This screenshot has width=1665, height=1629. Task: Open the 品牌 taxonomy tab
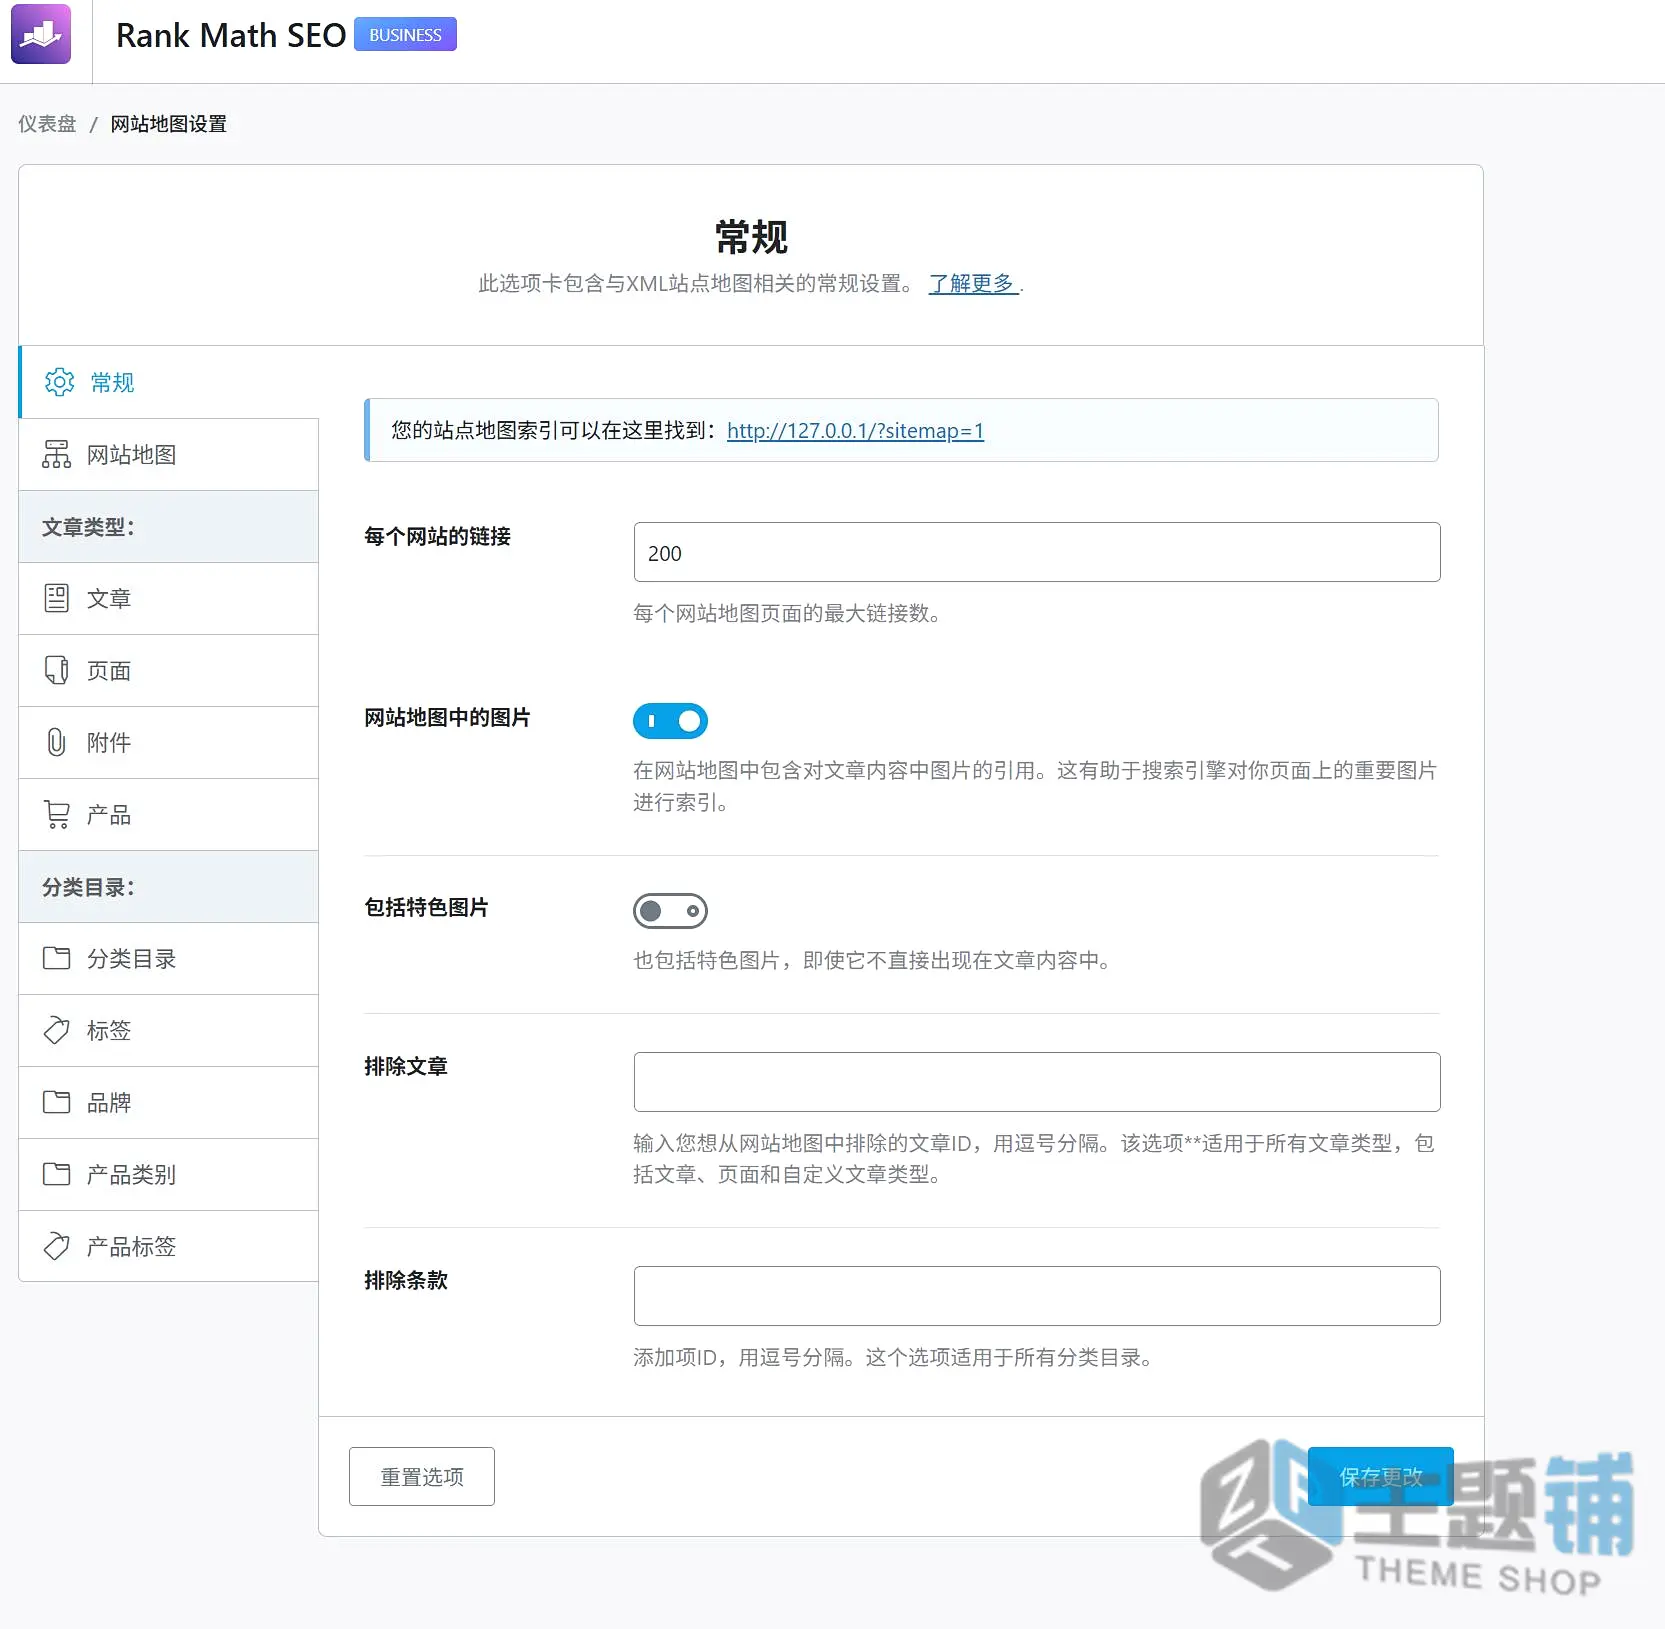point(169,1102)
